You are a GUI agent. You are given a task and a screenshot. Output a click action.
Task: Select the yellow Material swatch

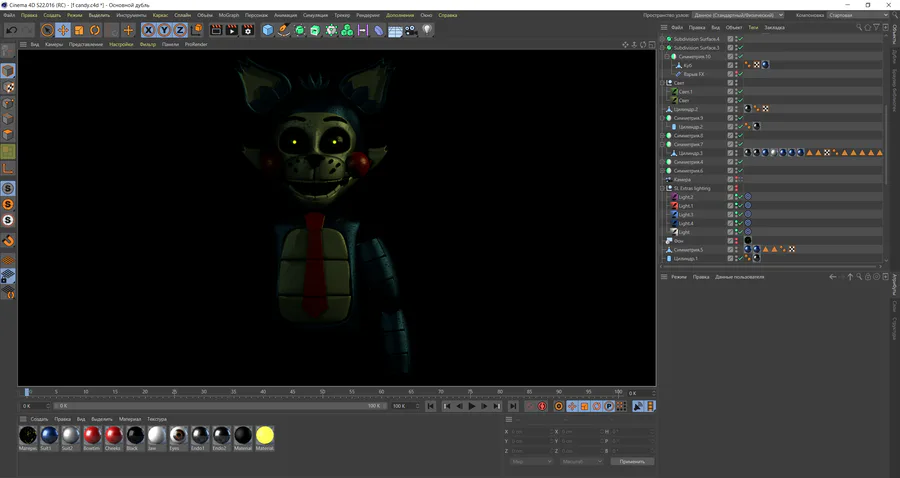(265, 436)
